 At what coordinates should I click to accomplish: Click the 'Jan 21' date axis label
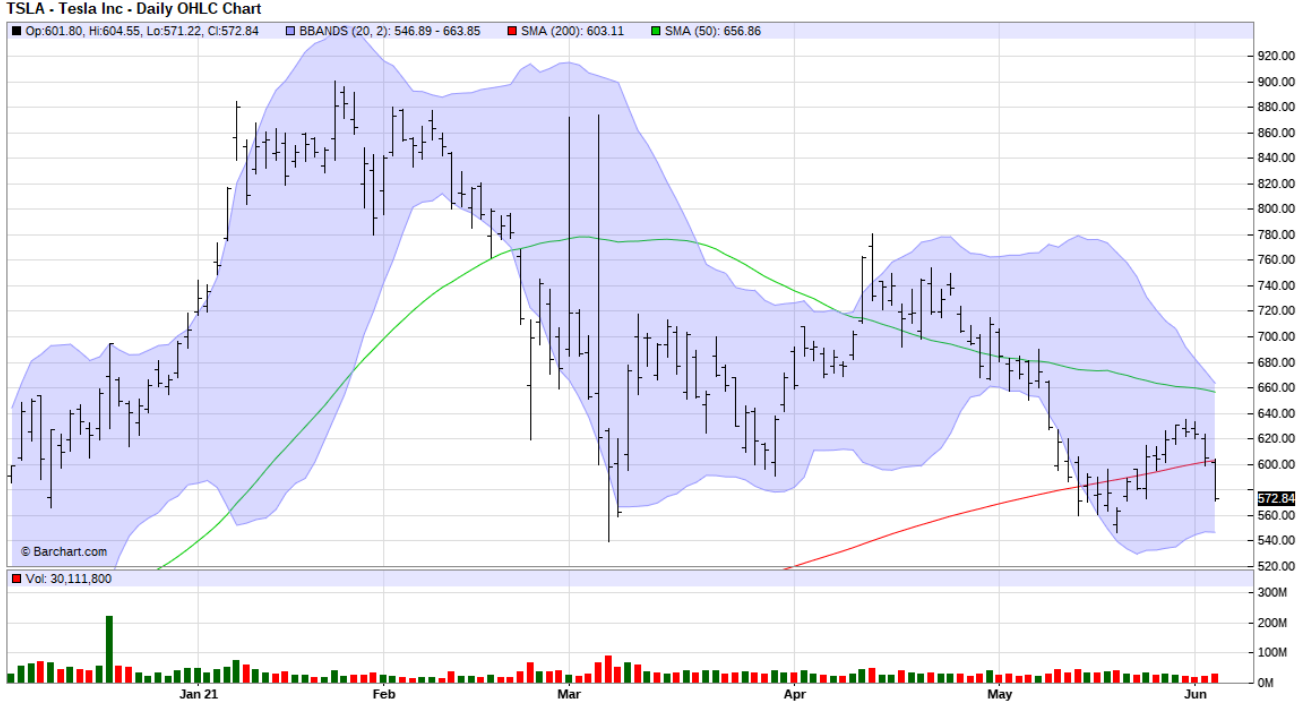pyautogui.click(x=198, y=694)
